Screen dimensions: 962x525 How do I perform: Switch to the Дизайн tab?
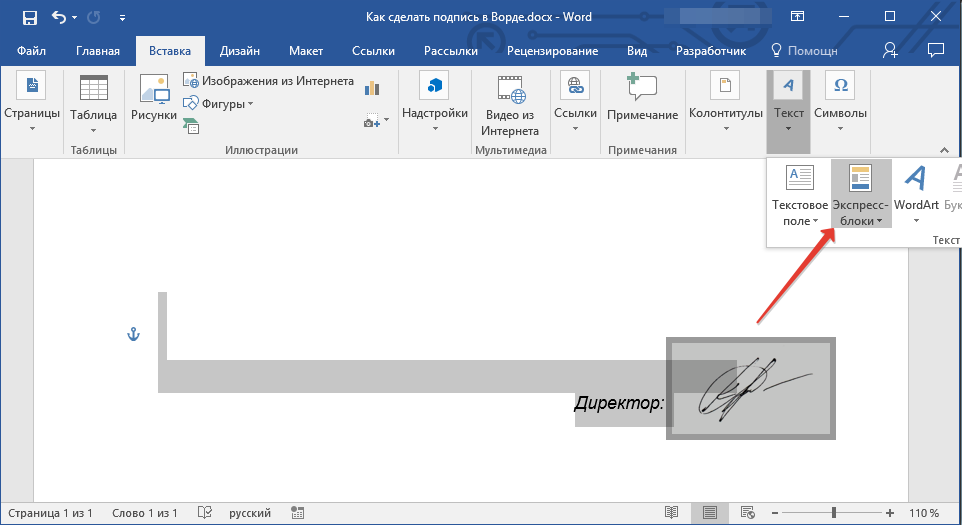[242, 51]
